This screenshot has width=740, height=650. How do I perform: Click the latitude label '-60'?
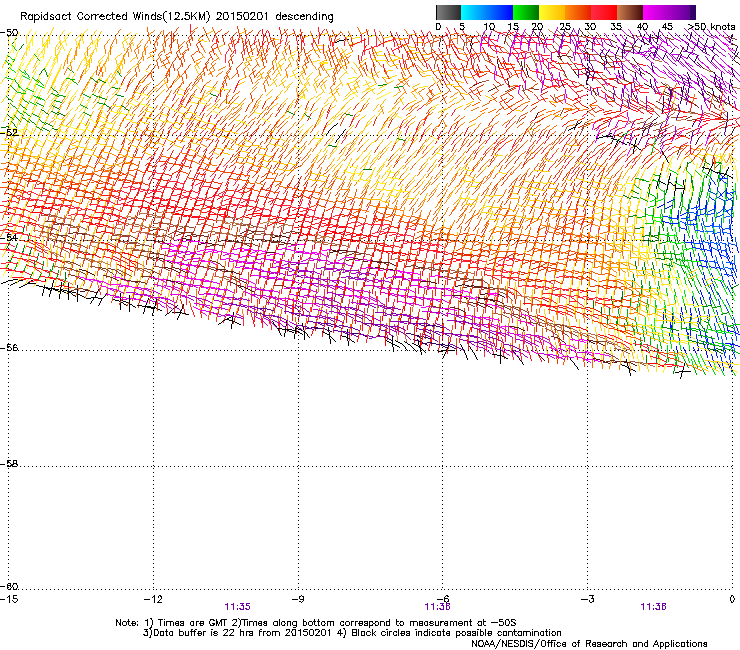[x=9, y=587]
